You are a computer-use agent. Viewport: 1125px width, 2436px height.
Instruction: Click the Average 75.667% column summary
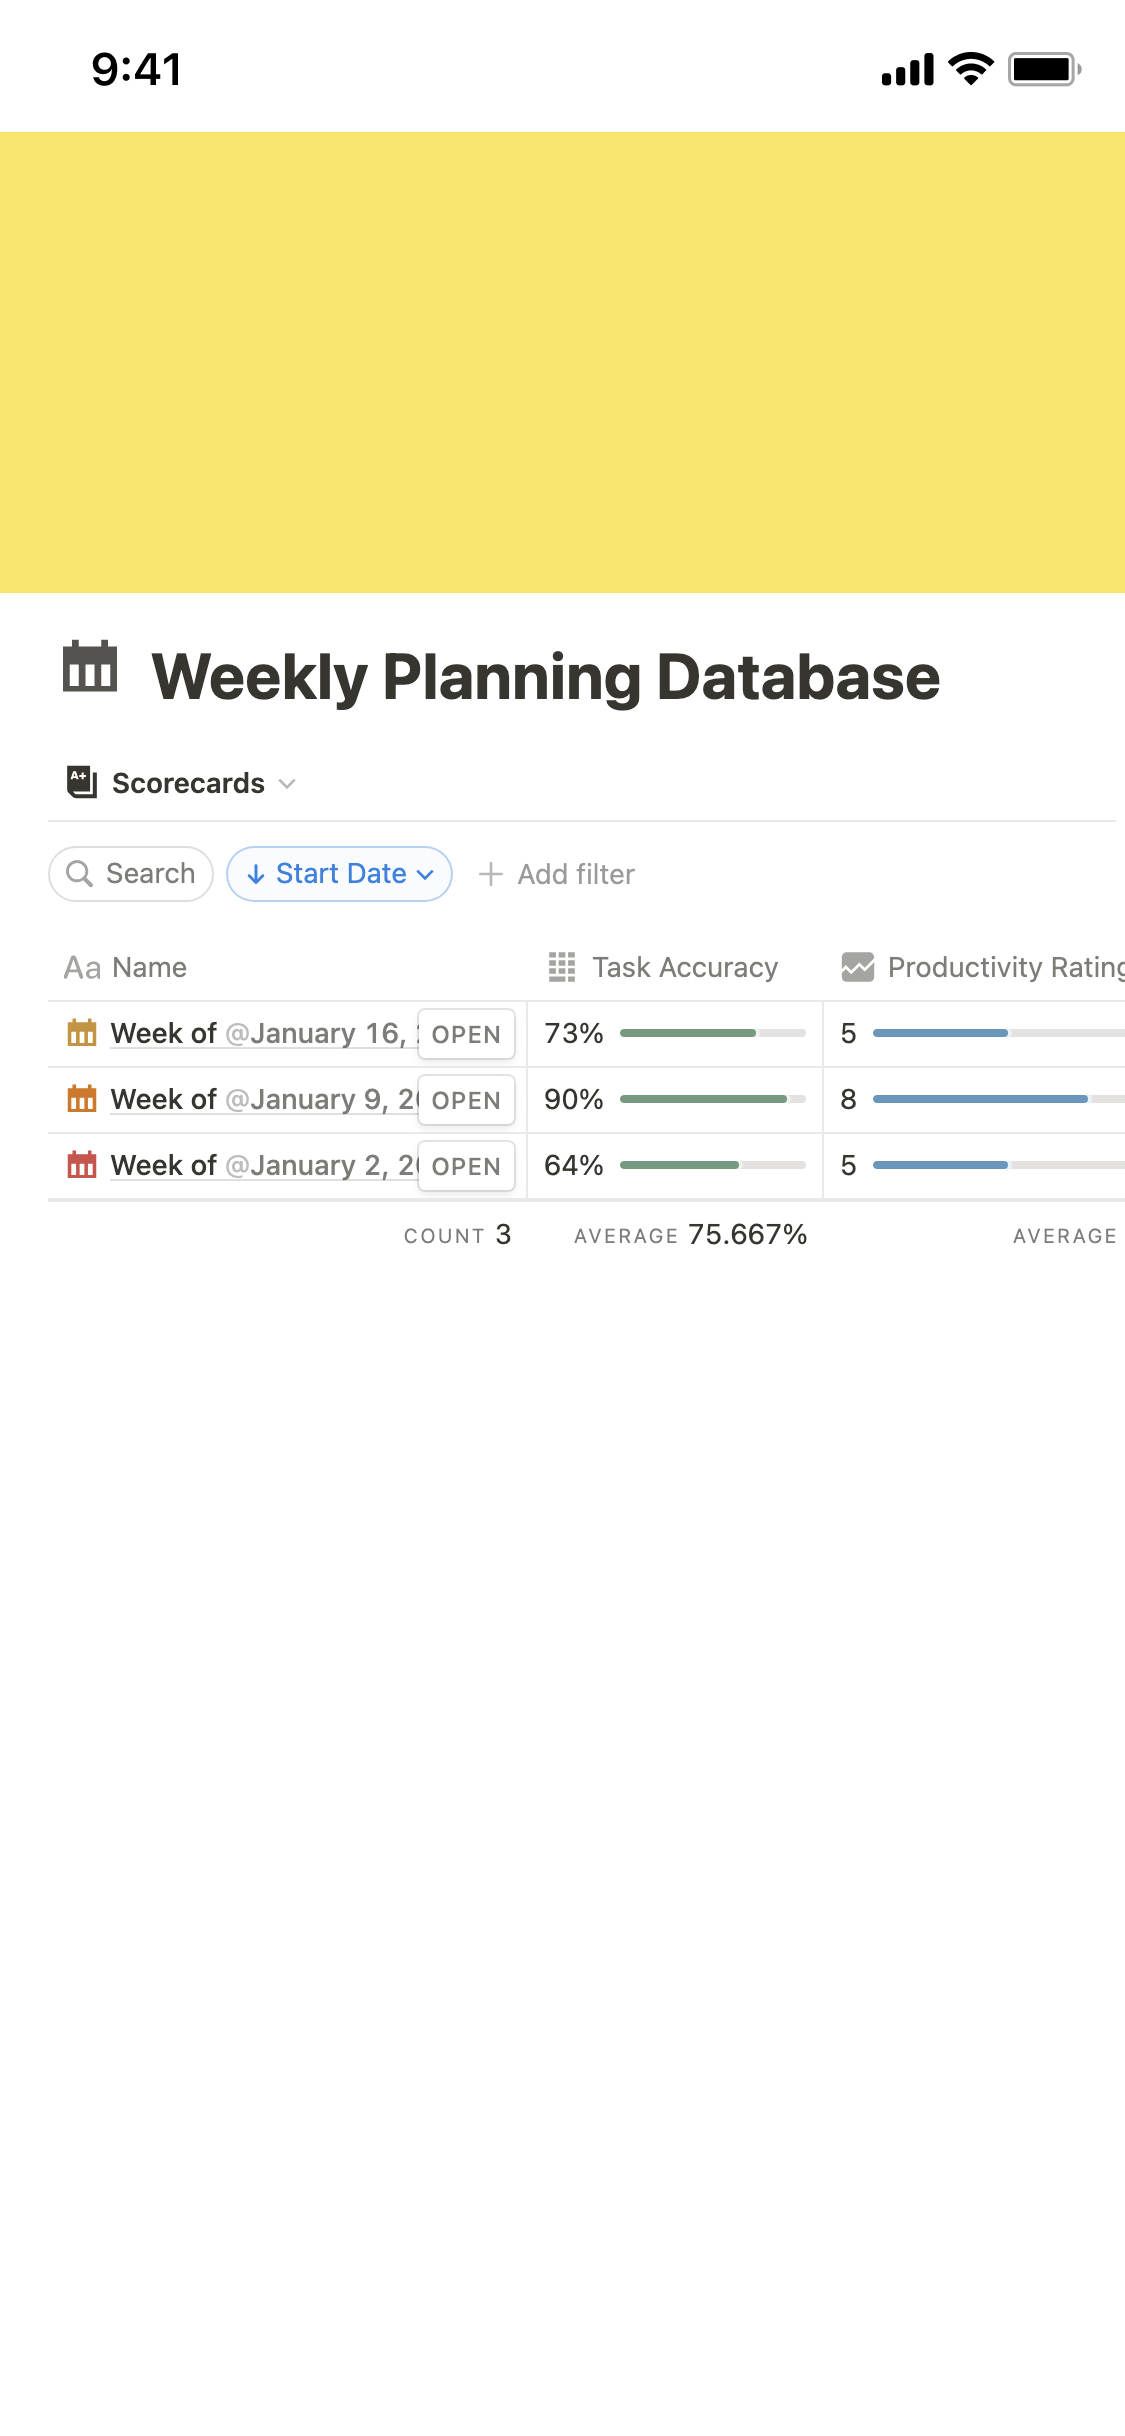(690, 1235)
